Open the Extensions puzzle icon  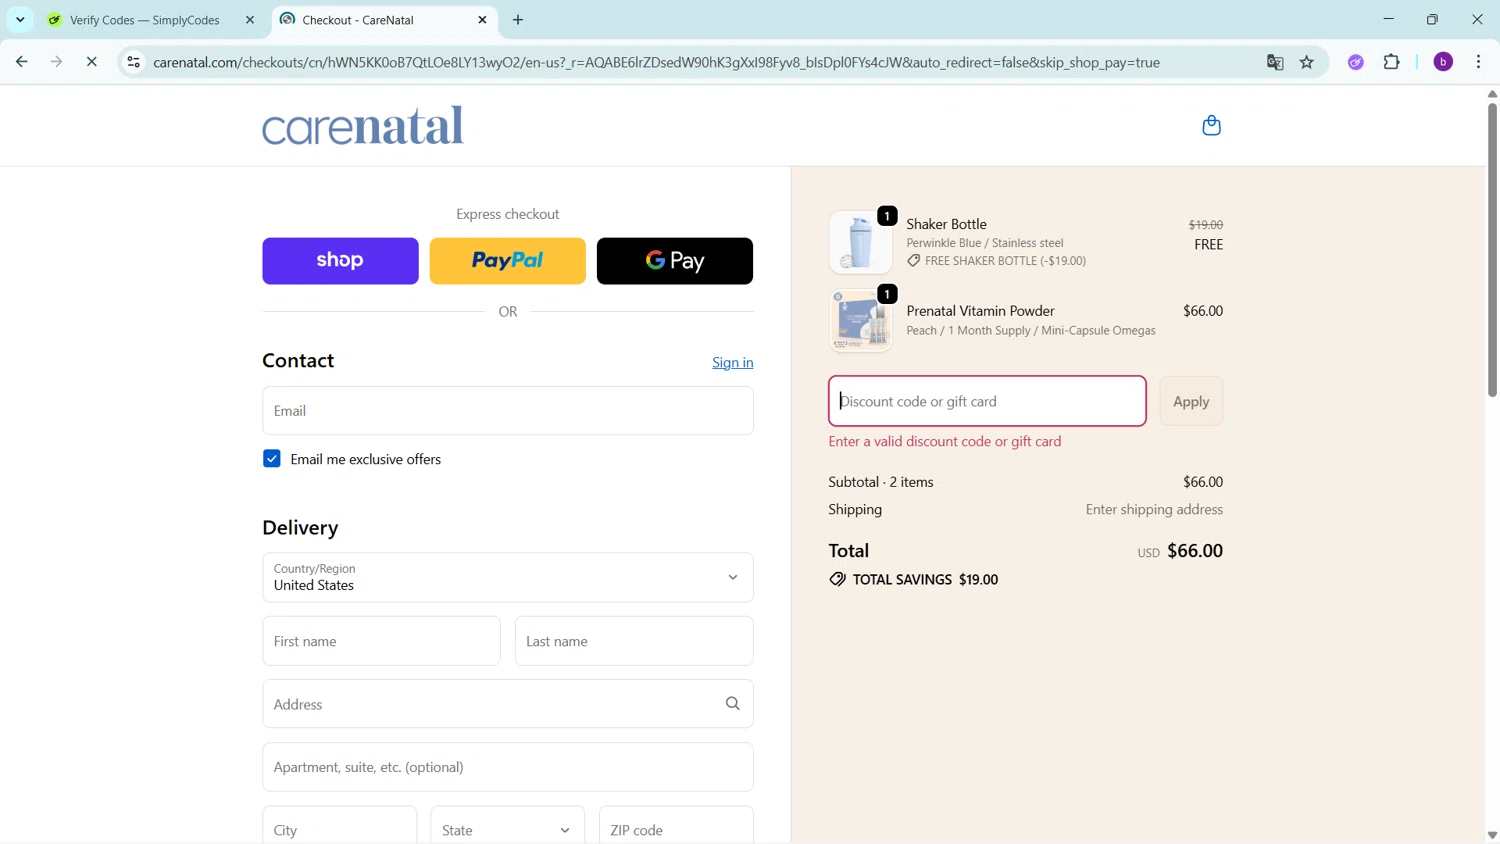coord(1391,62)
